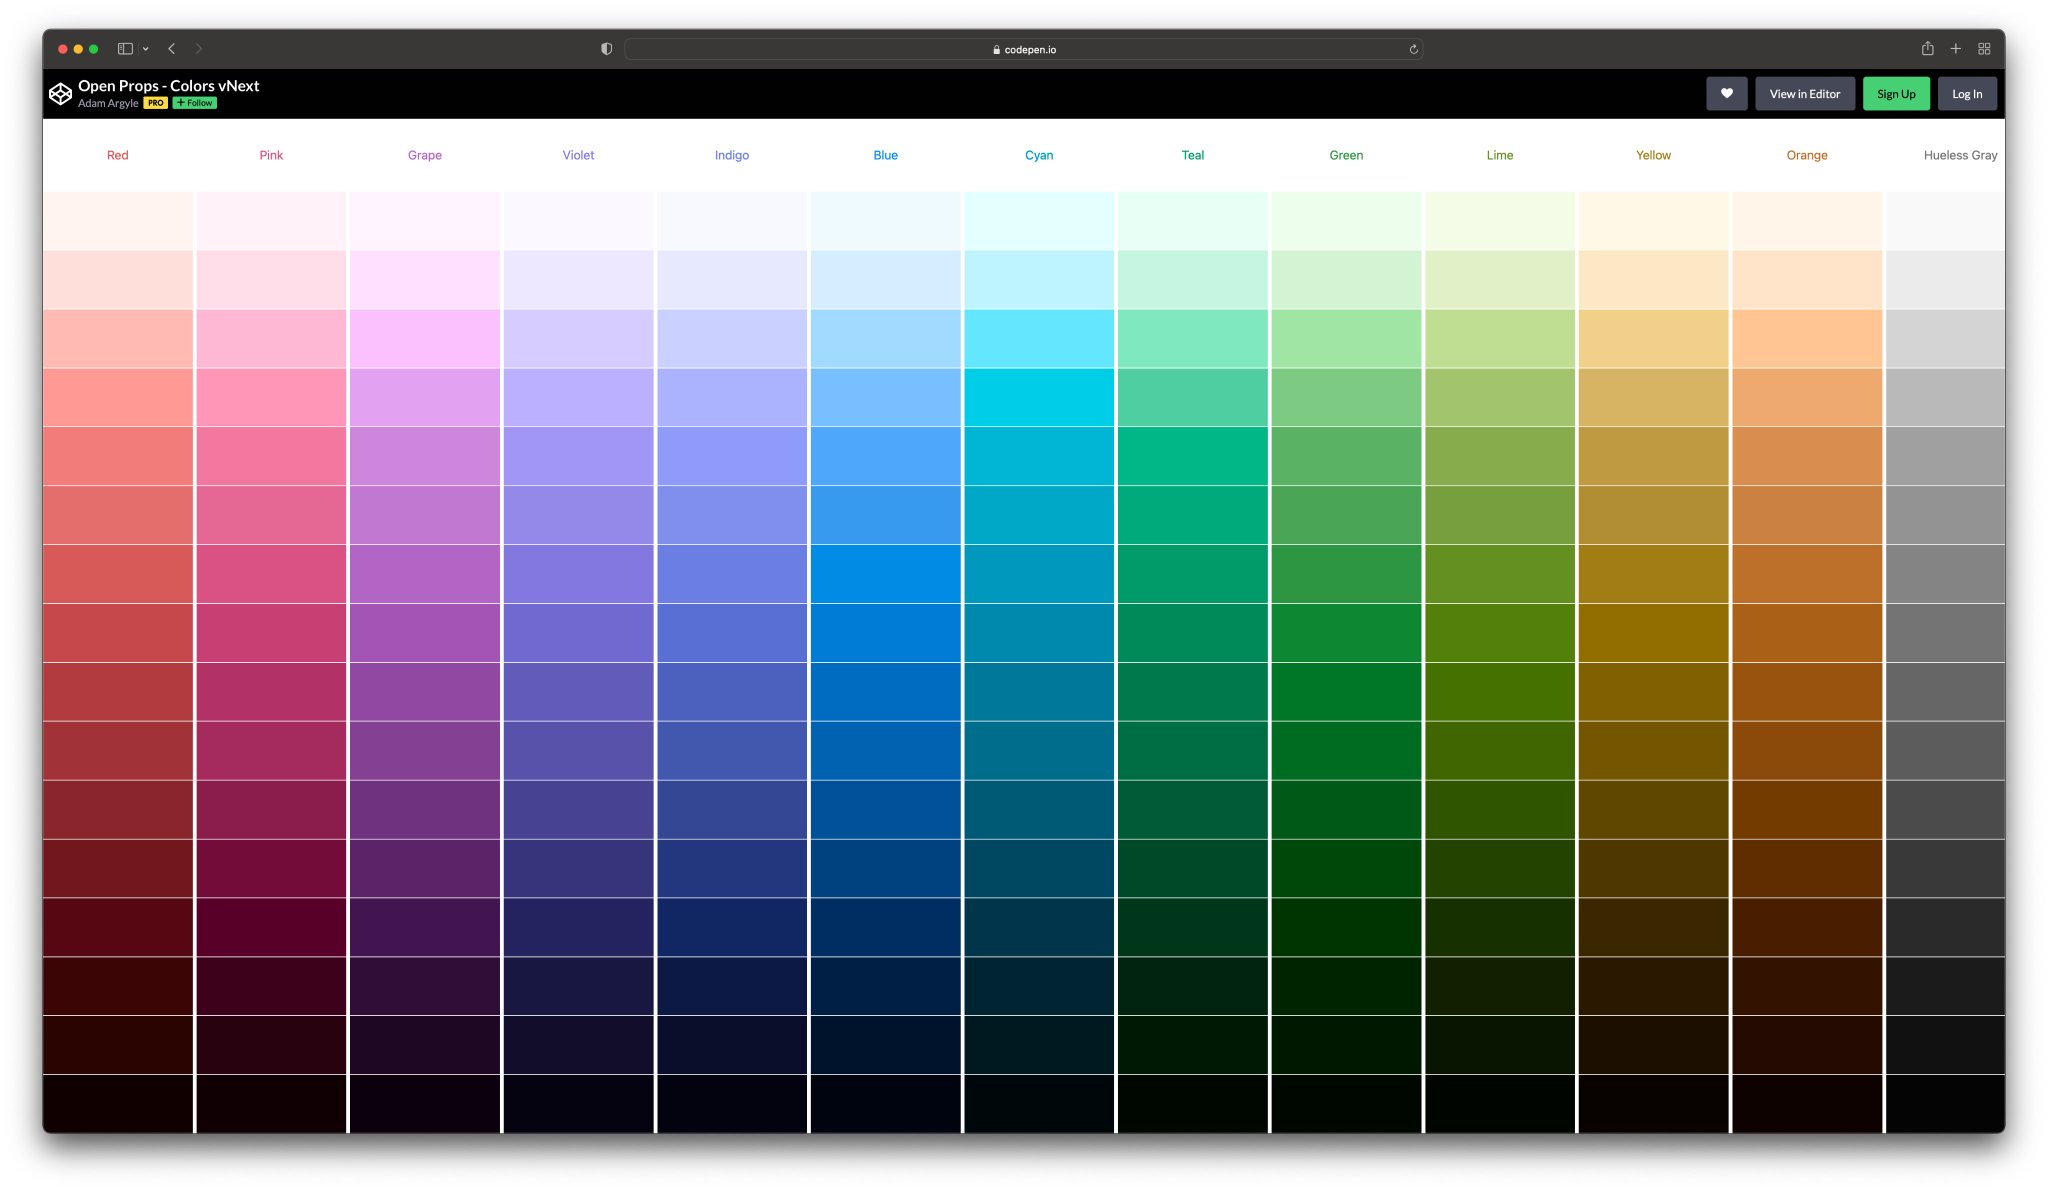The width and height of the screenshot is (2048, 1190).
Task: Click the Hueless Gray column label
Action: (x=1959, y=155)
